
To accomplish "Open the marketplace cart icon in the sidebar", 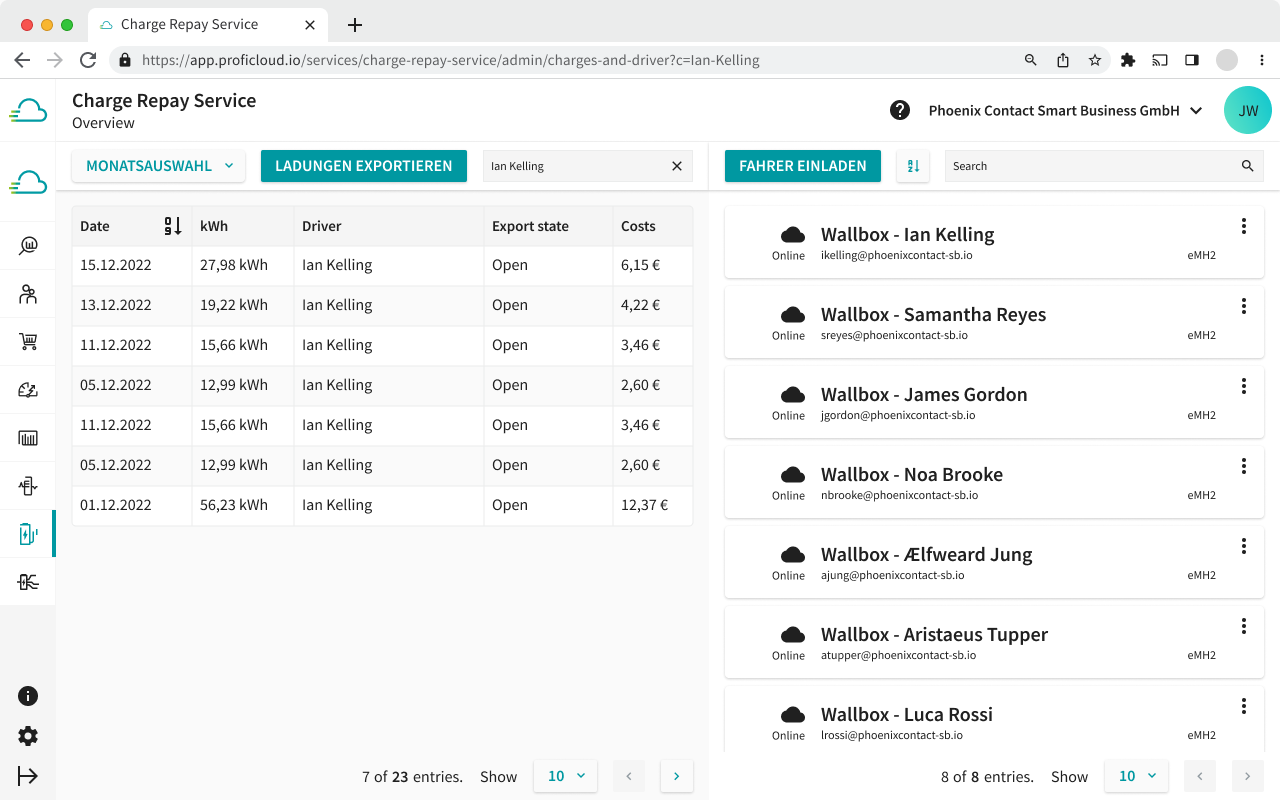I will pyautogui.click(x=28, y=341).
